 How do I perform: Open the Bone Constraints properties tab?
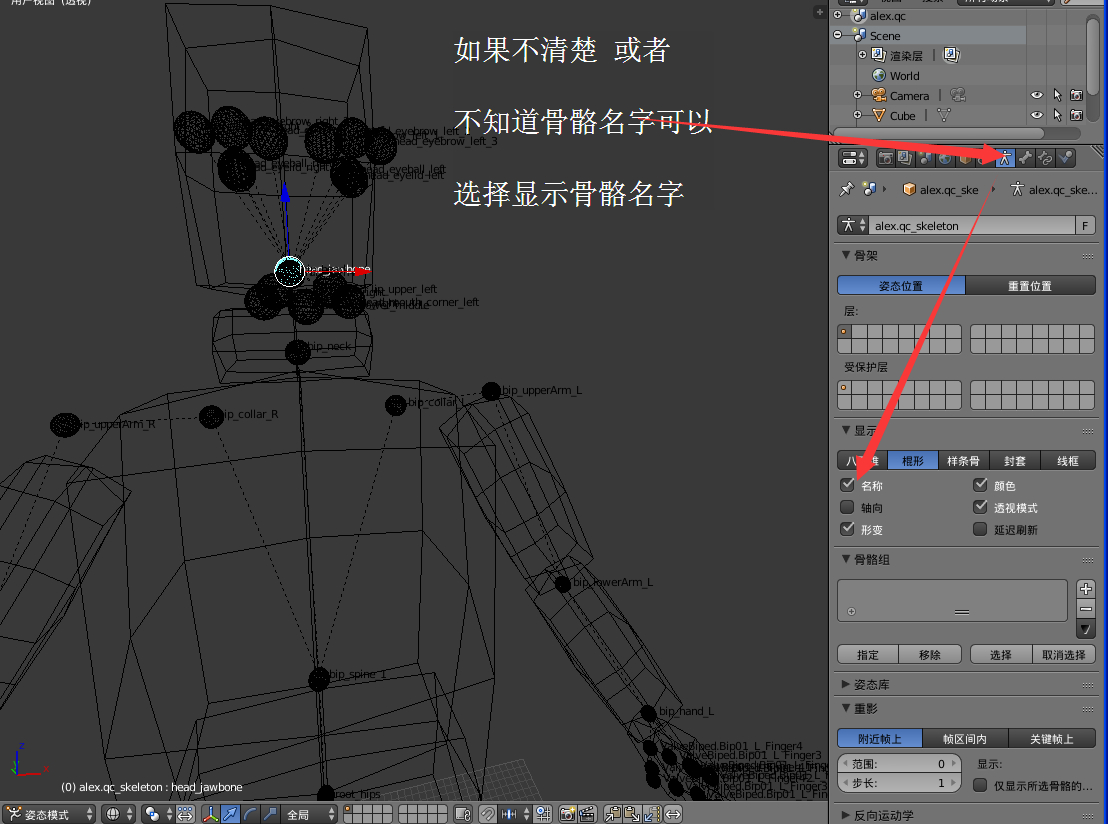pyautogui.click(x=1045, y=158)
